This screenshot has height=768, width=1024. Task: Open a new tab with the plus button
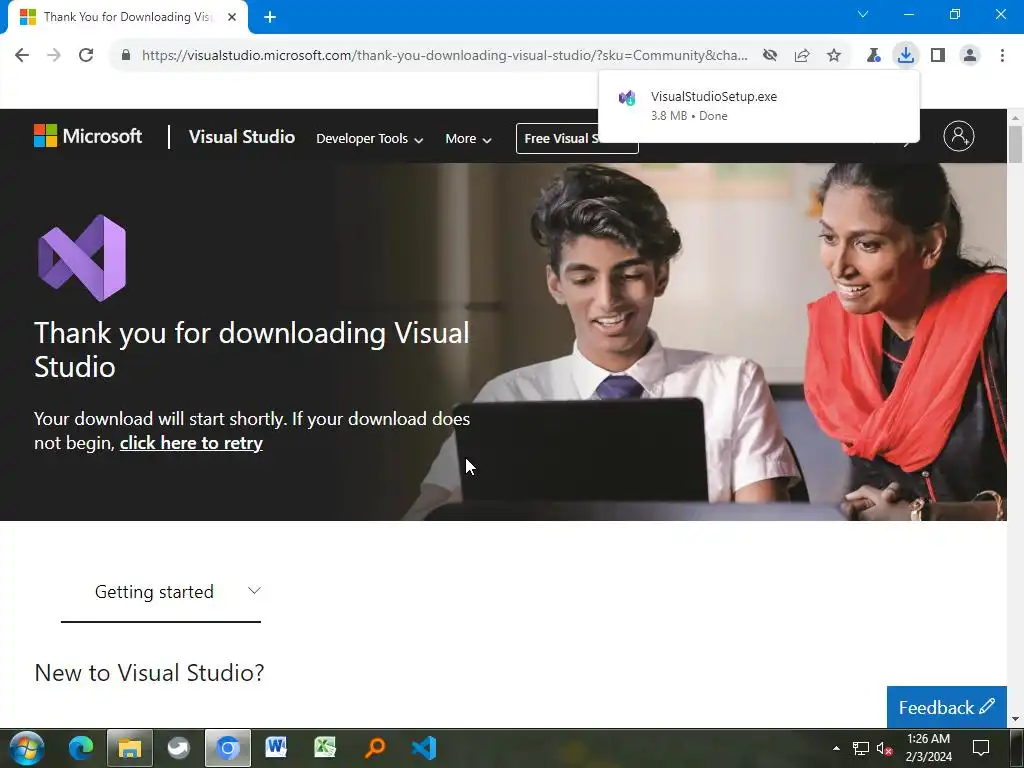click(x=270, y=17)
